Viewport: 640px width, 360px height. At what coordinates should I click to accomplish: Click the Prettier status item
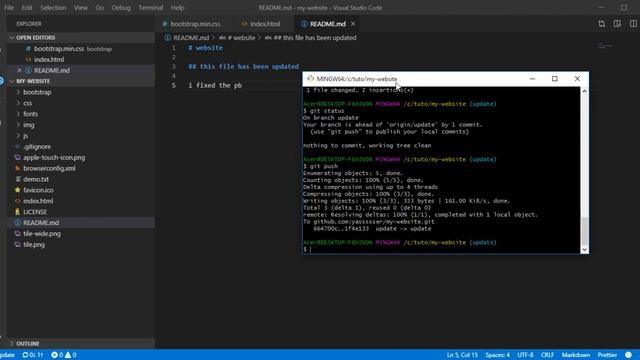point(607,355)
